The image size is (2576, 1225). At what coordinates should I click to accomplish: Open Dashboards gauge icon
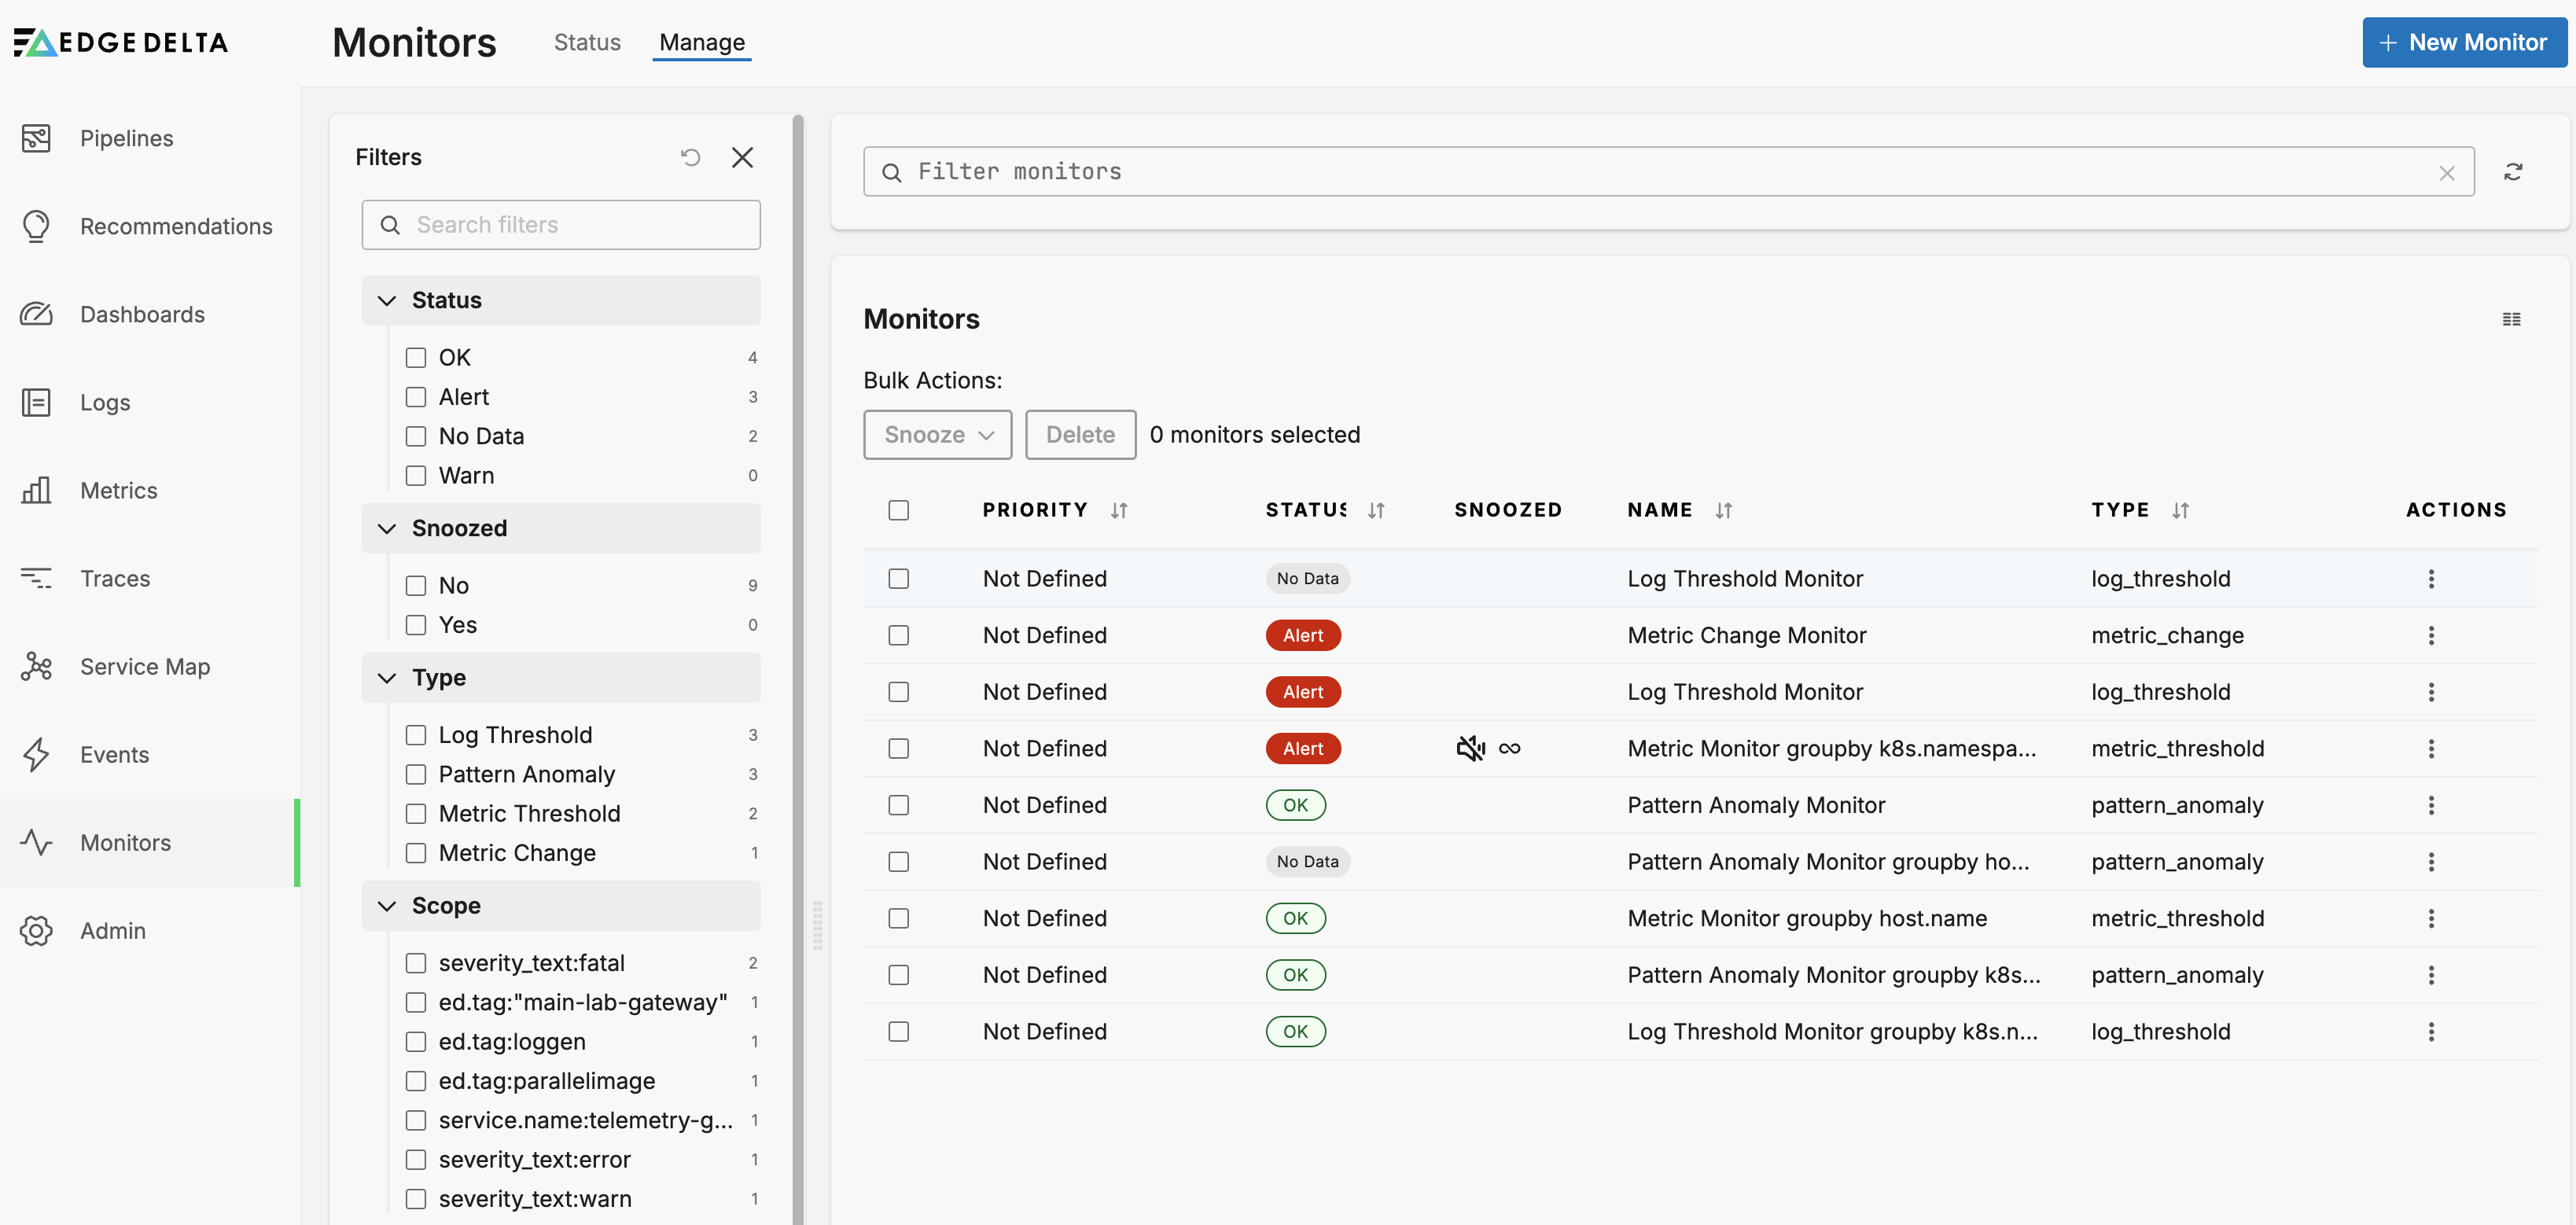click(36, 314)
